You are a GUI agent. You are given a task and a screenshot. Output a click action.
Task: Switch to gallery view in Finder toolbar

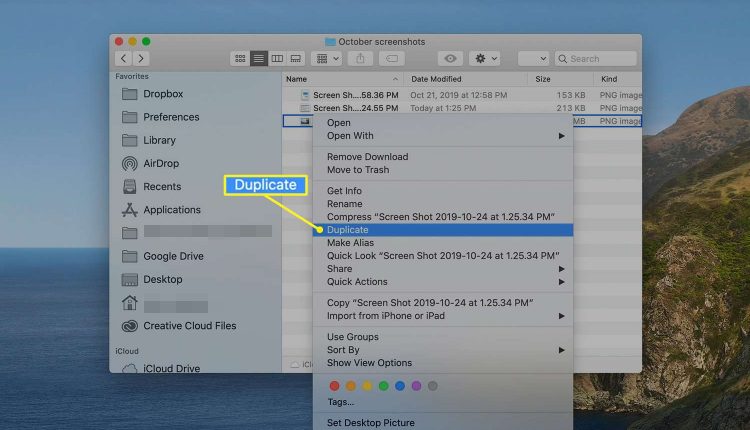click(x=296, y=58)
